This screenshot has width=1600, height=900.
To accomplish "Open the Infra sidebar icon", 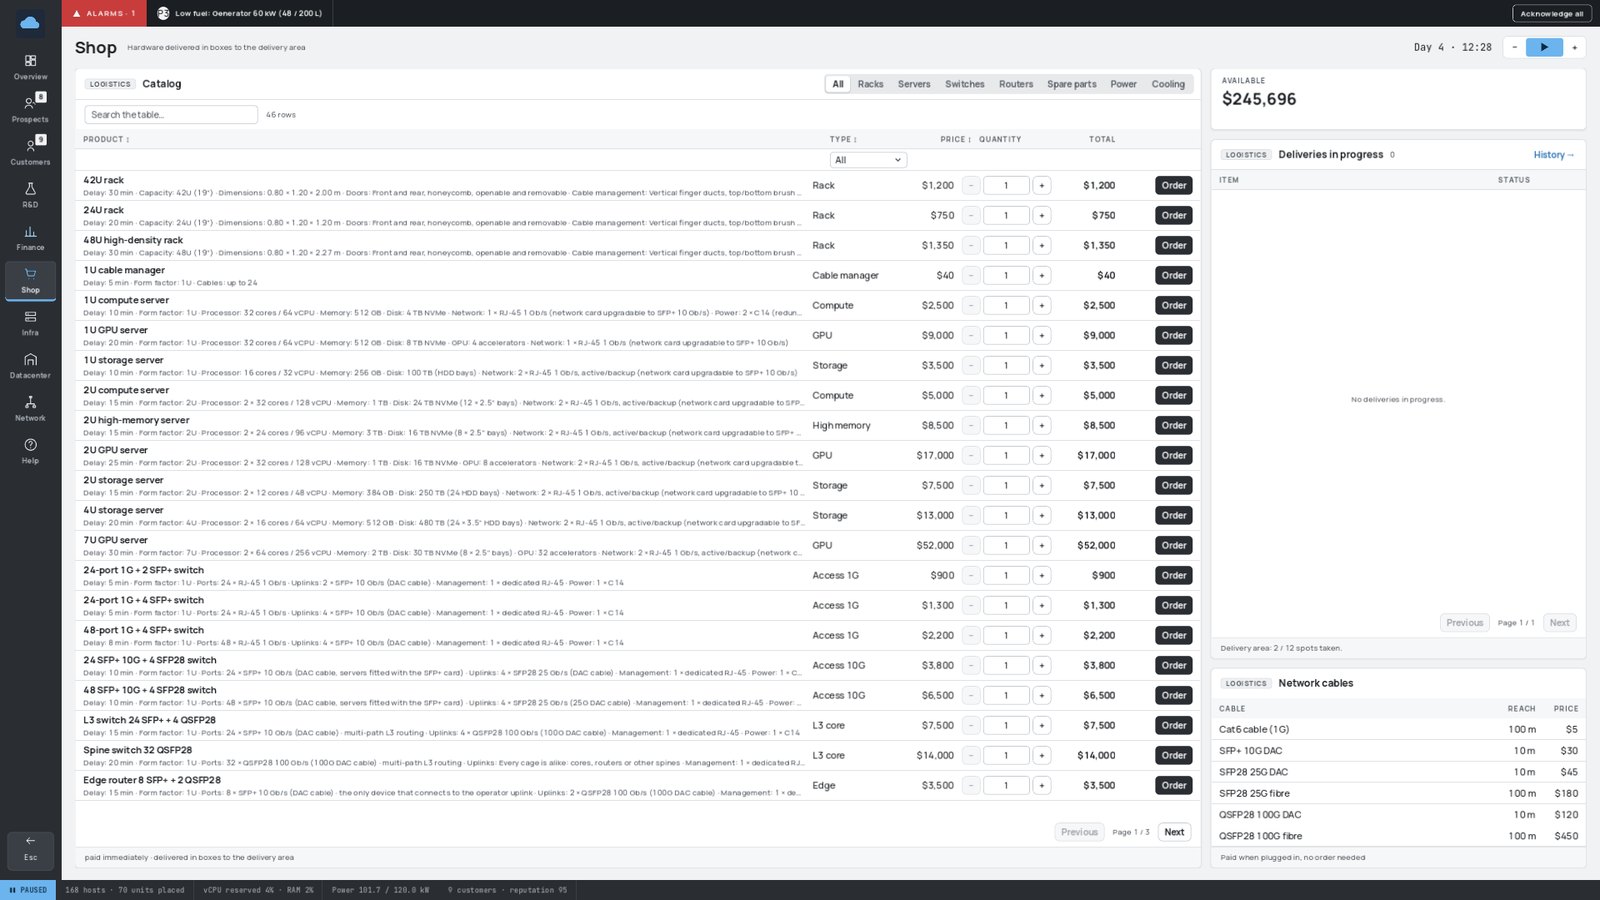I will click(x=30, y=323).
